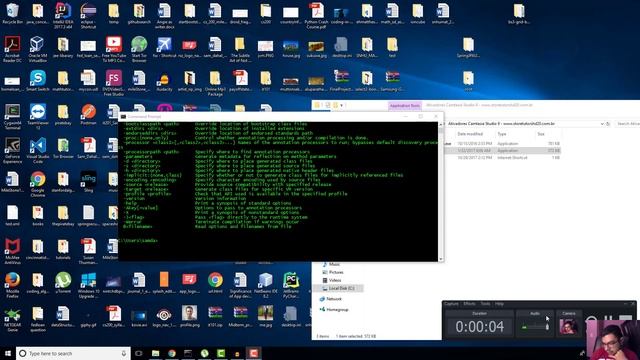Open Free YouTube To MP3 Converter icon
This screenshot has width=640, height=360.
coord(113,49)
